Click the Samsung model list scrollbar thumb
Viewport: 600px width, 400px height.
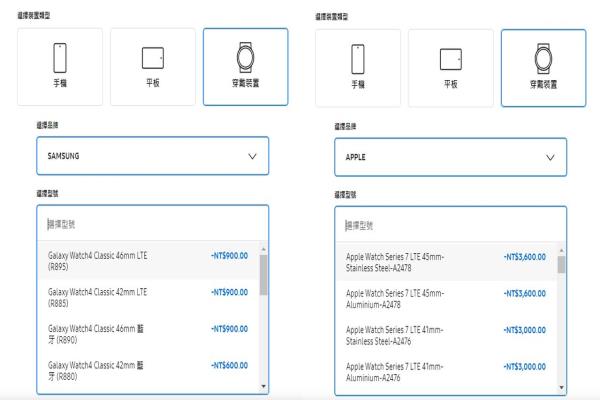pos(263,275)
